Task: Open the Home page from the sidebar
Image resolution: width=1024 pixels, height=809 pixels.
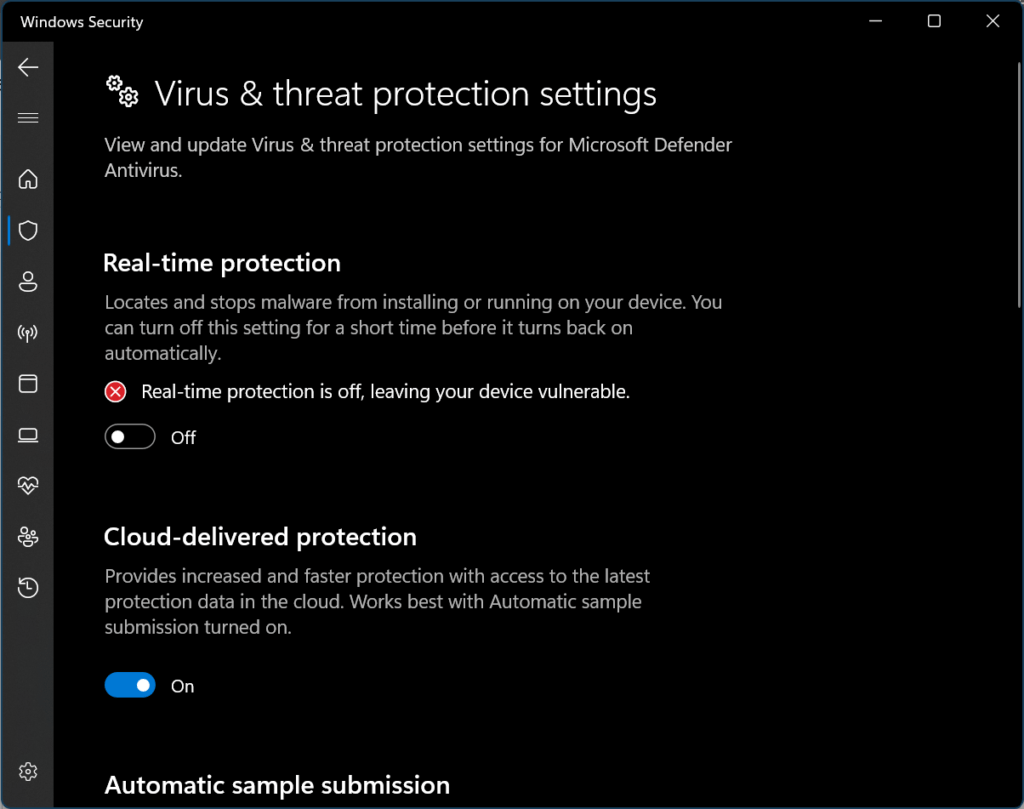Action: click(x=27, y=179)
